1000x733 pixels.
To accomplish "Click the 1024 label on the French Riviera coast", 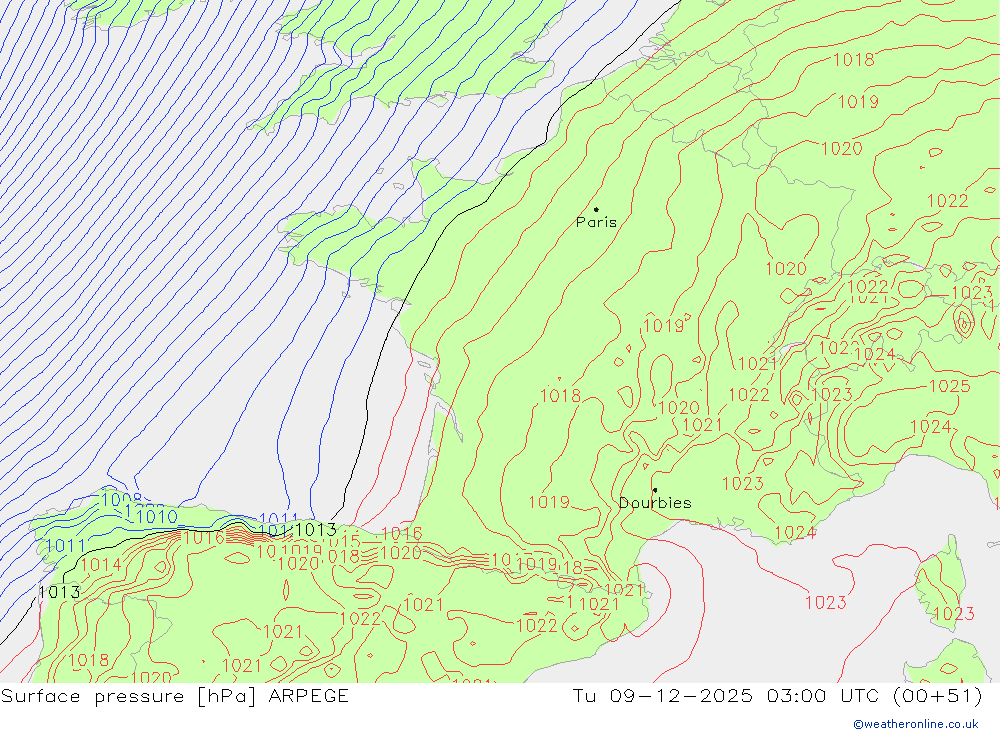I will click(x=795, y=532).
